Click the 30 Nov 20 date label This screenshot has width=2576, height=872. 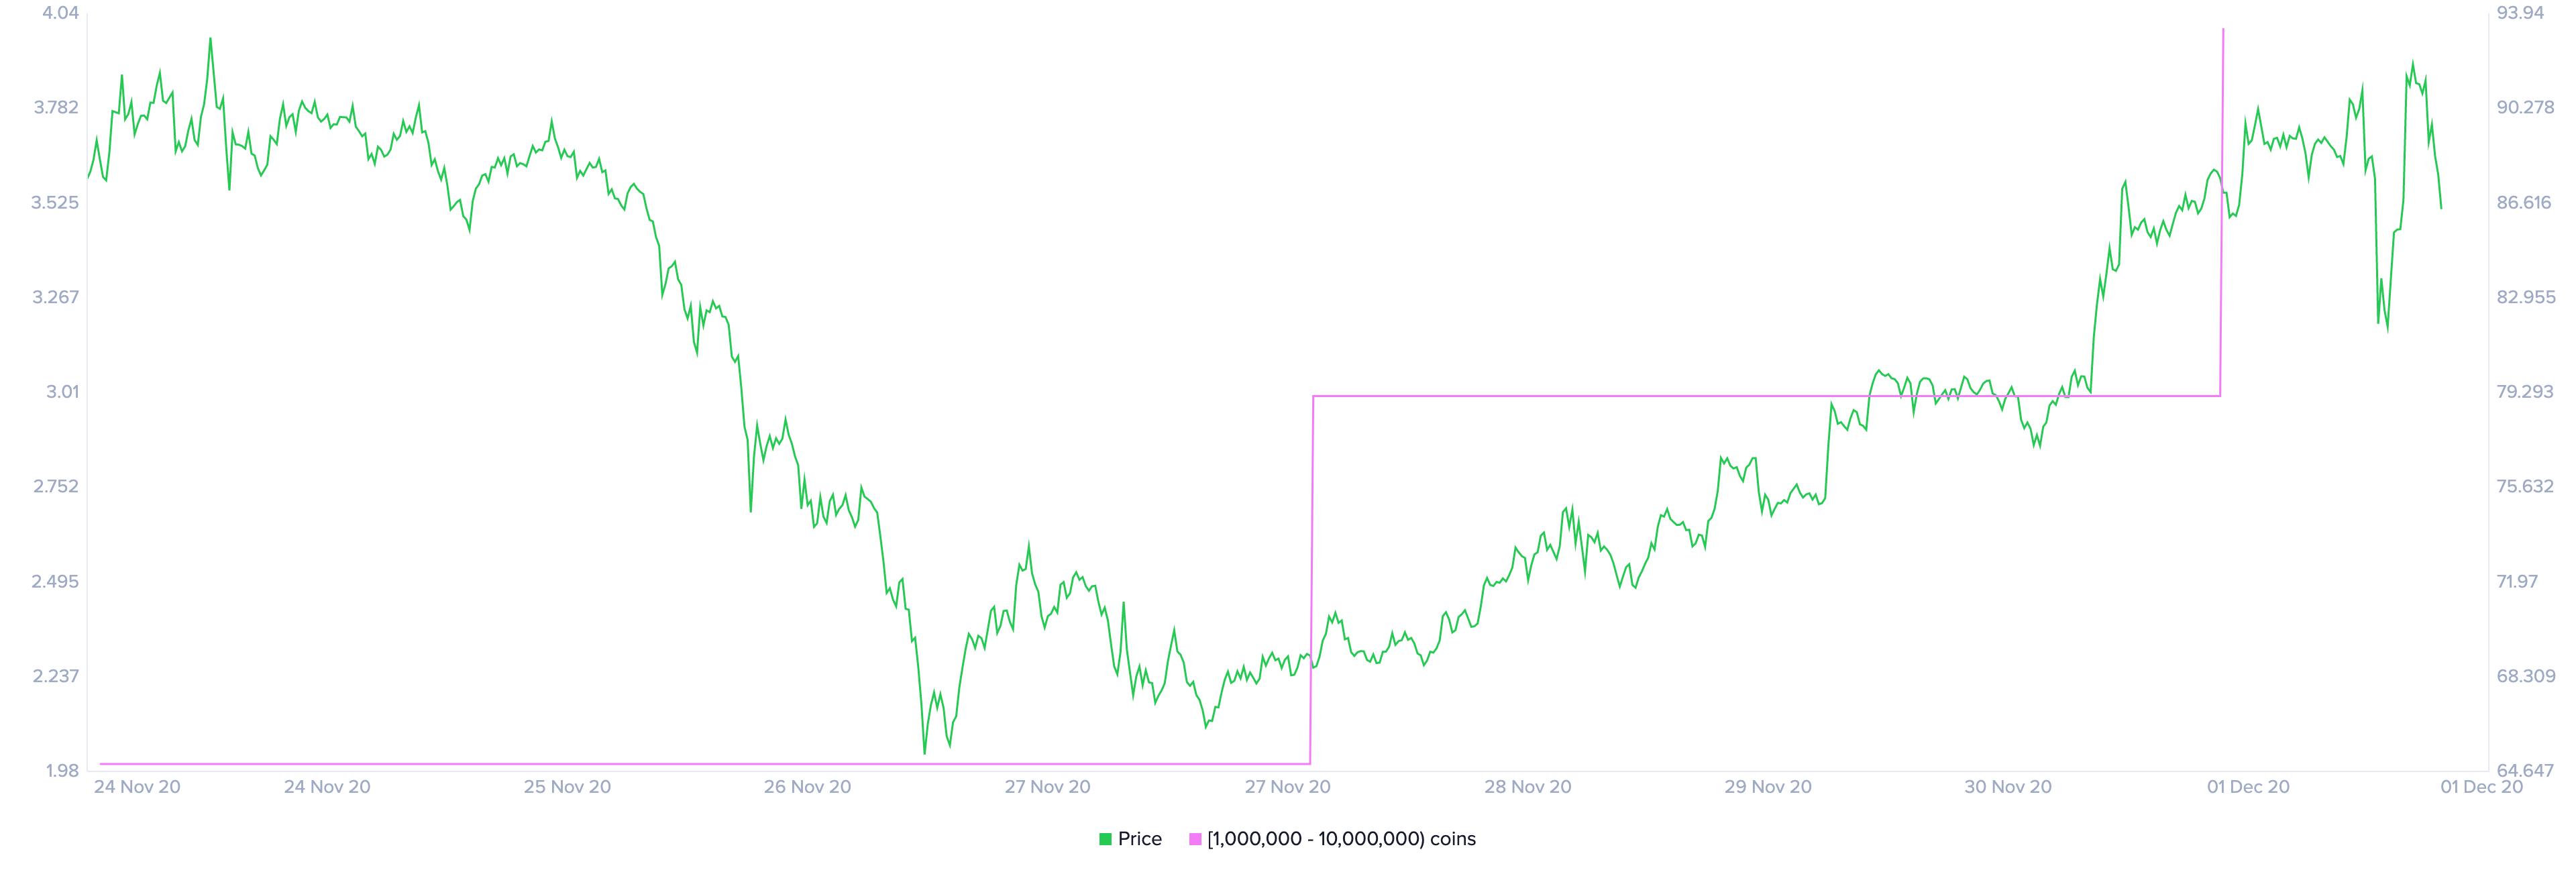(x=2007, y=787)
